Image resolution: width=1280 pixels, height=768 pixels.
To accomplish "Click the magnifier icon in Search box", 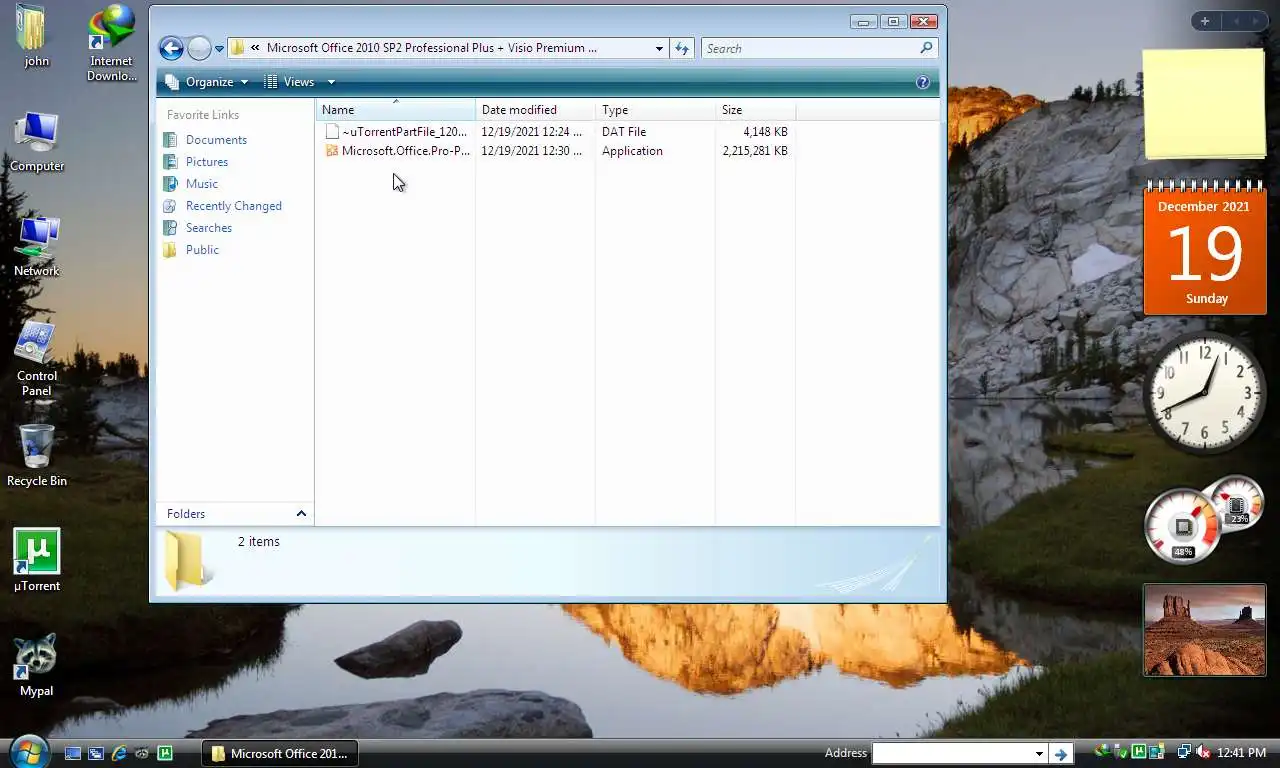I will [x=926, y=48].
